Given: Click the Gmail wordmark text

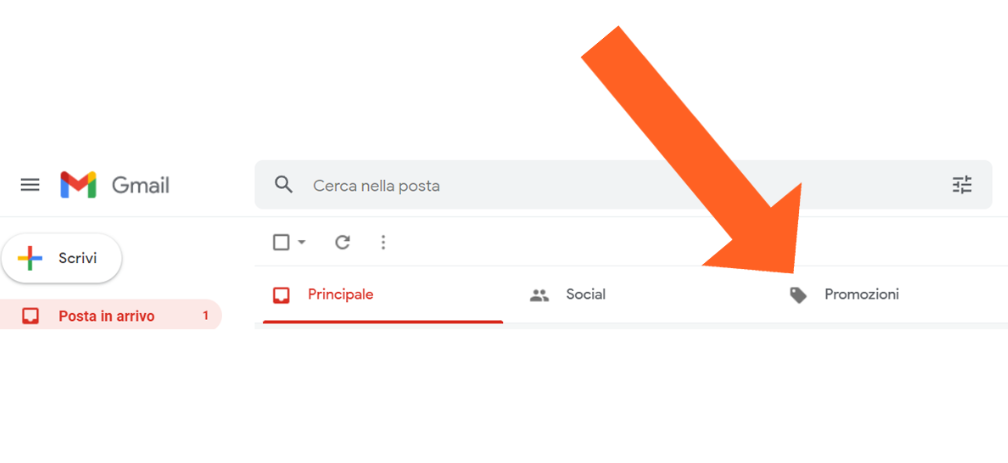Looking at the screenshot, I should 141,186.
